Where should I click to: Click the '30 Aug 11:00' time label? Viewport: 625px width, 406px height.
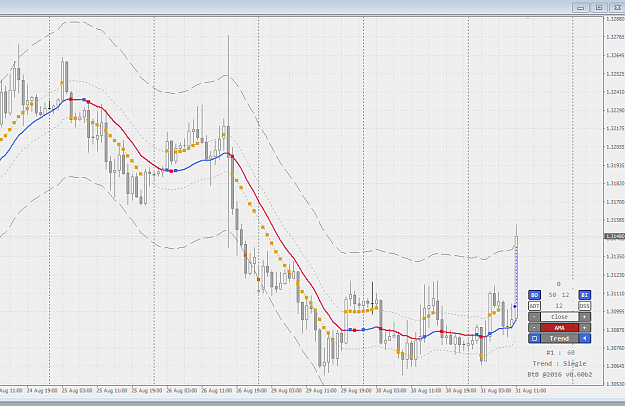[426, 391]
